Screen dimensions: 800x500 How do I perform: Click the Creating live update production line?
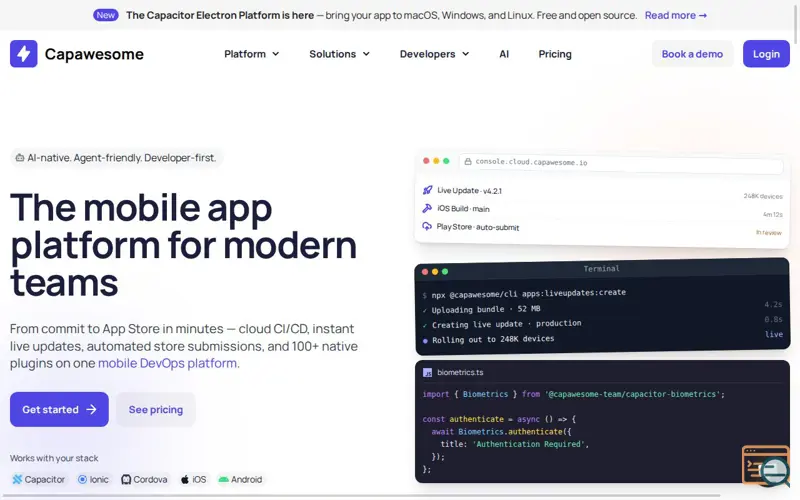[502, 324]
